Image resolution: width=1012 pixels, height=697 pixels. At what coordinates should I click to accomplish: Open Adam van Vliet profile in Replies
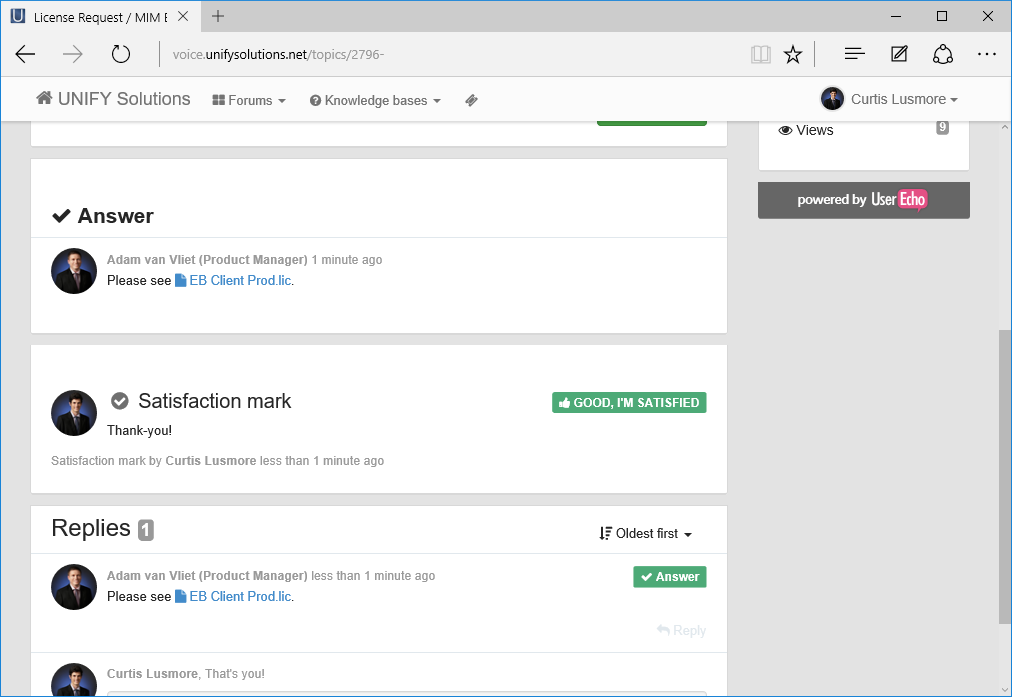tap(207, 576)
